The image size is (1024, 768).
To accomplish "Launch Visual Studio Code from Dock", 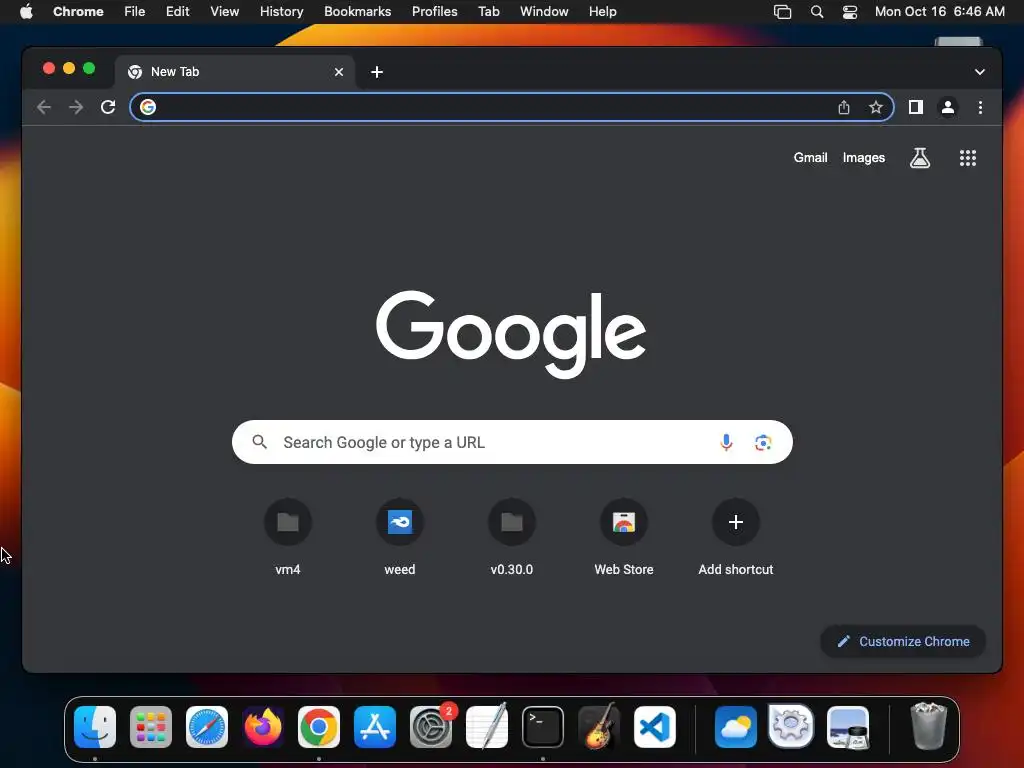I will tap(655, 727).
